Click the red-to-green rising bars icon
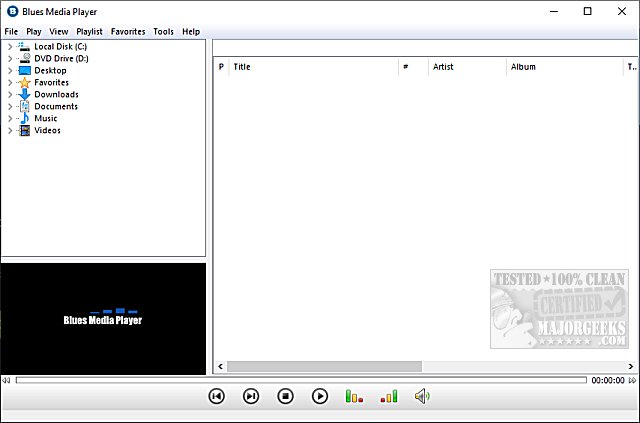The height and width of the screenshot is (423, 640). coord(389,396)
